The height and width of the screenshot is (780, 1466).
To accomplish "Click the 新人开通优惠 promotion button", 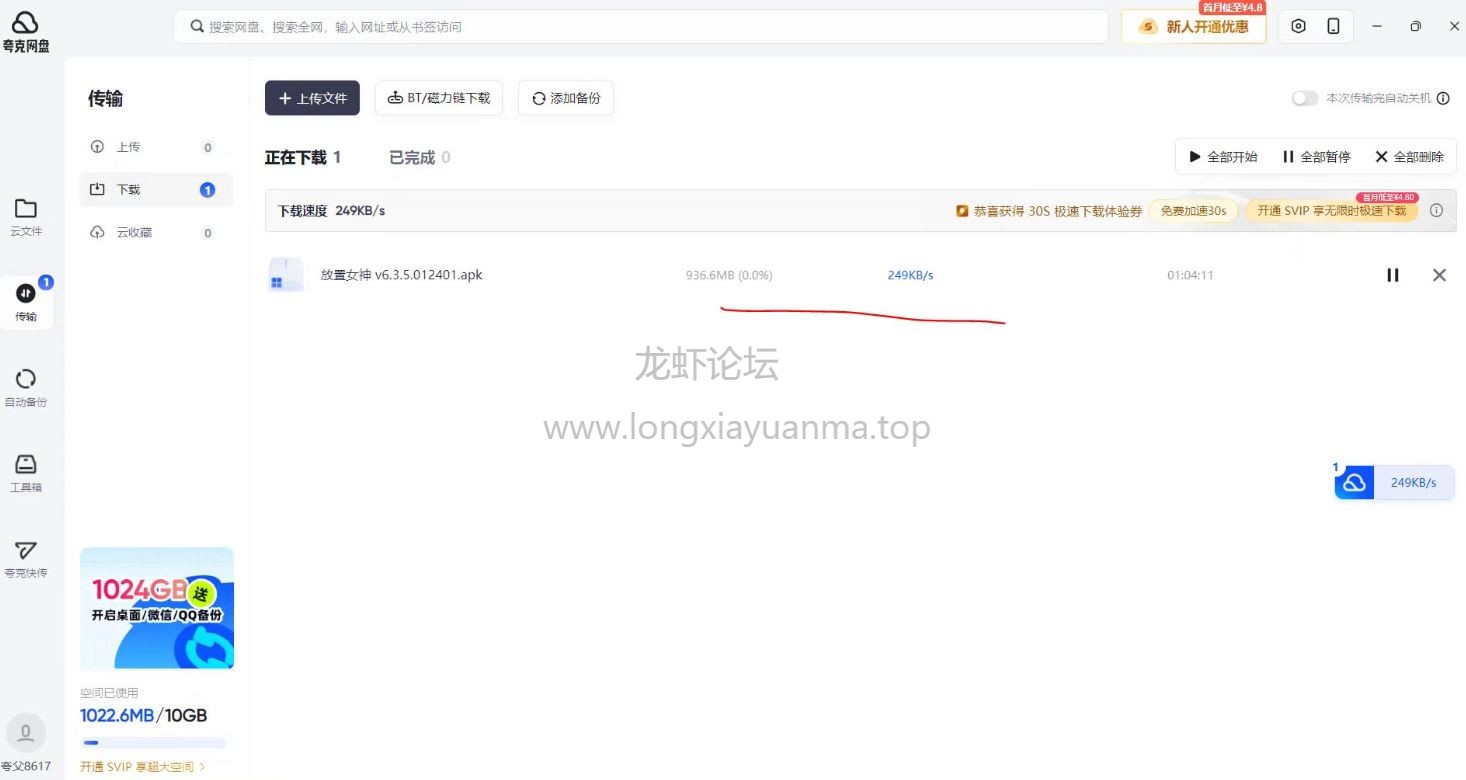I will click(x=1194, y=27).
